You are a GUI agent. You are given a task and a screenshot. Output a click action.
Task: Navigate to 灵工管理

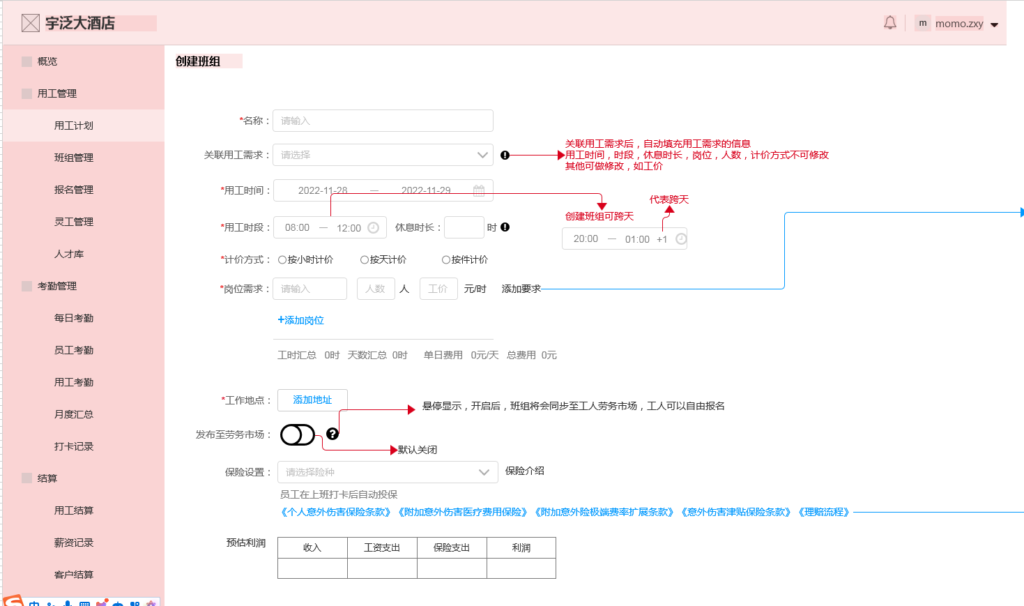coord(73,221)
